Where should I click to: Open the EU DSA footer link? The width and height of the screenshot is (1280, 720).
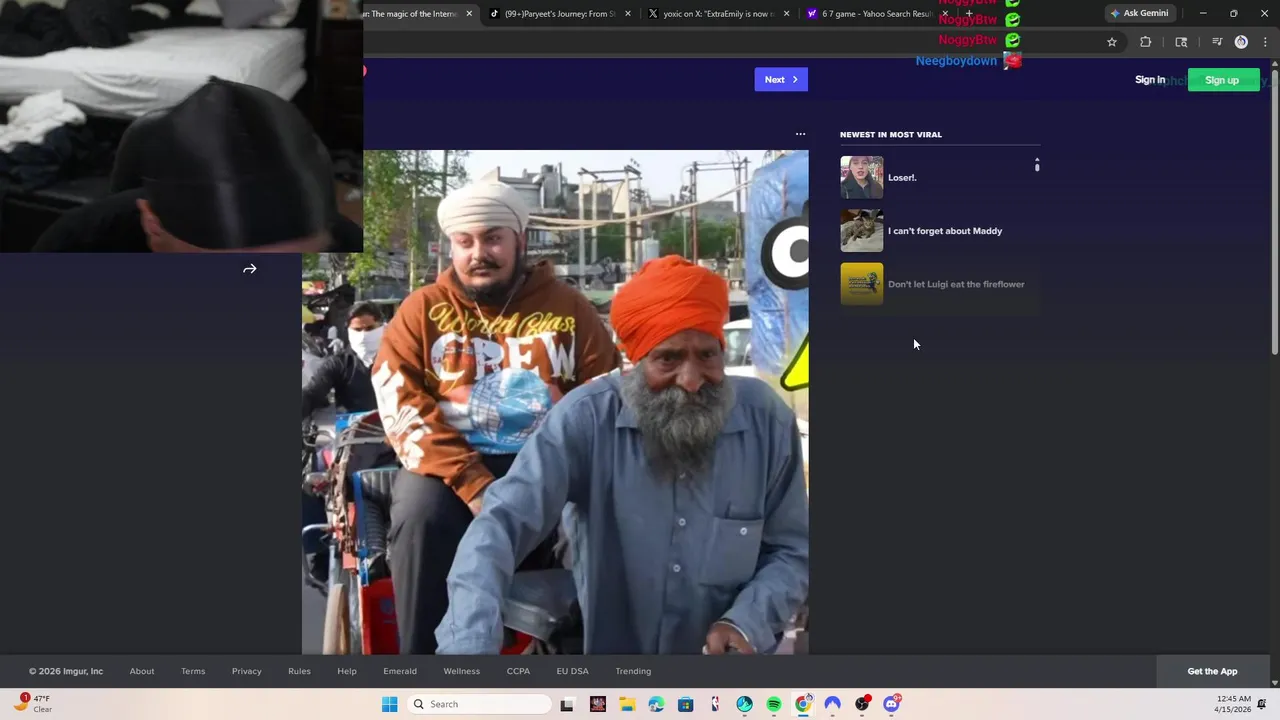573,671
